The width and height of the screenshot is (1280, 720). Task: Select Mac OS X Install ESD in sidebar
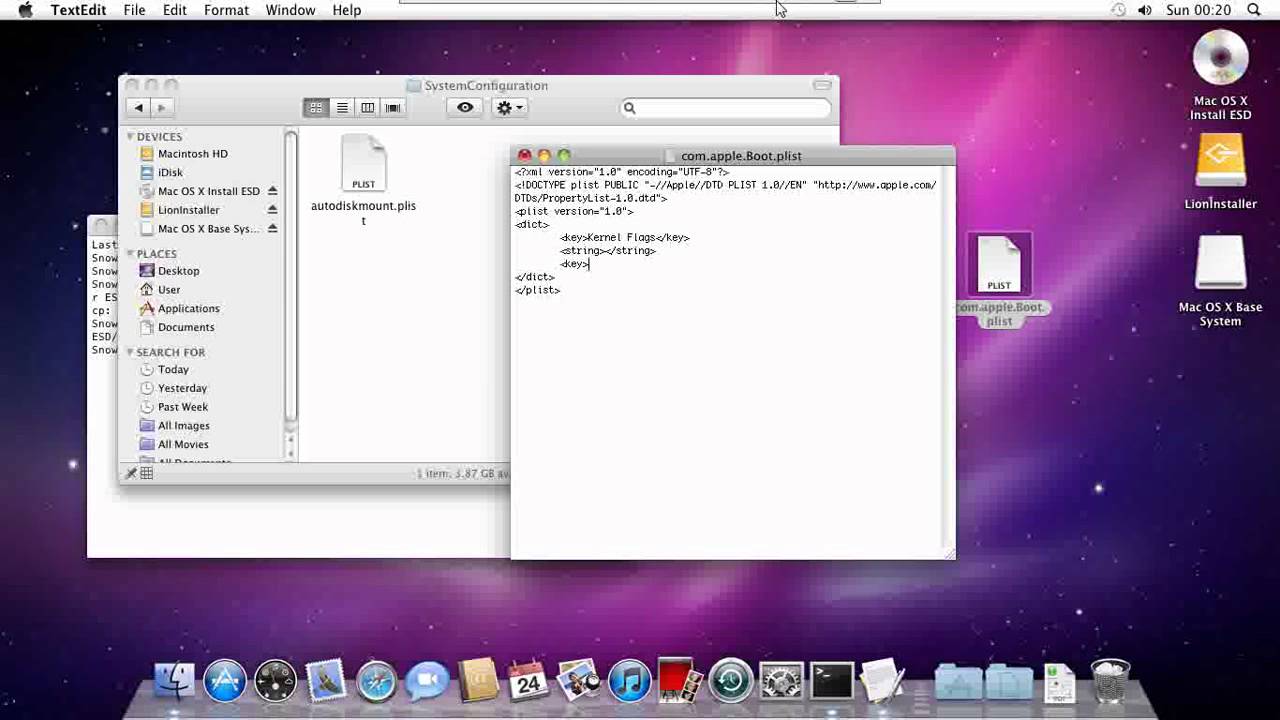209,191
